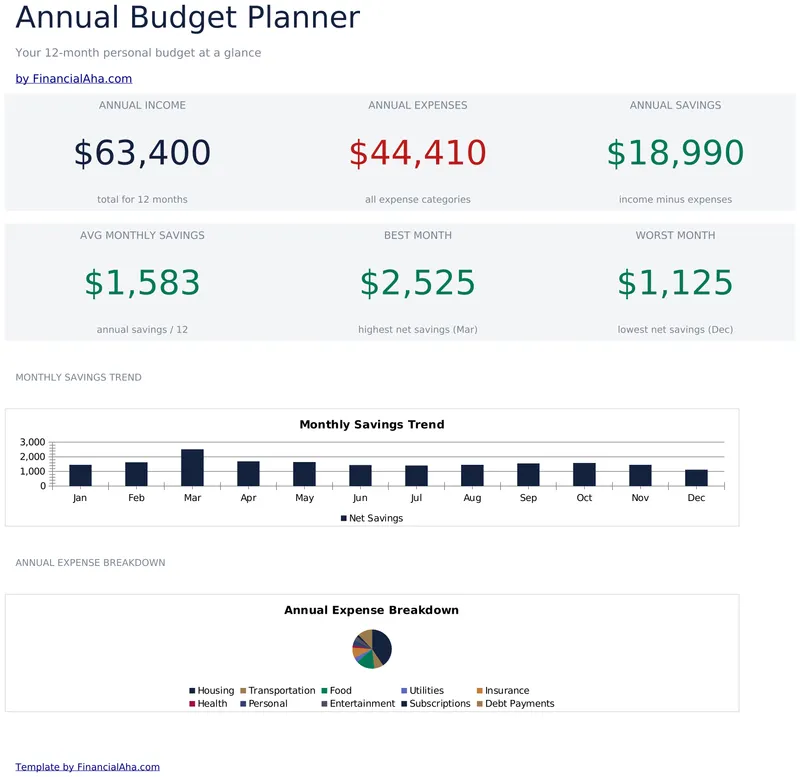Select the Nov bar in savings chart
Viewport: 800px width, 777px height.
[x=640, y=475]
